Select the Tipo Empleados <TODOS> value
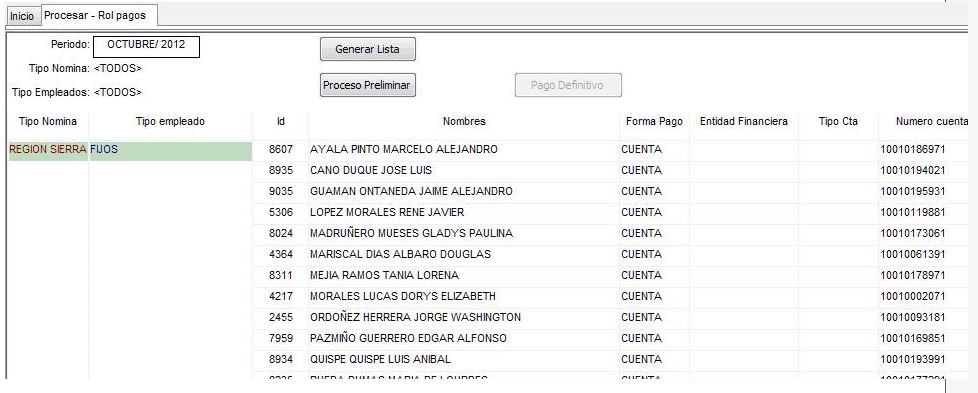The height and width of the screenshot is (393, 978). [x=118, y=92]
